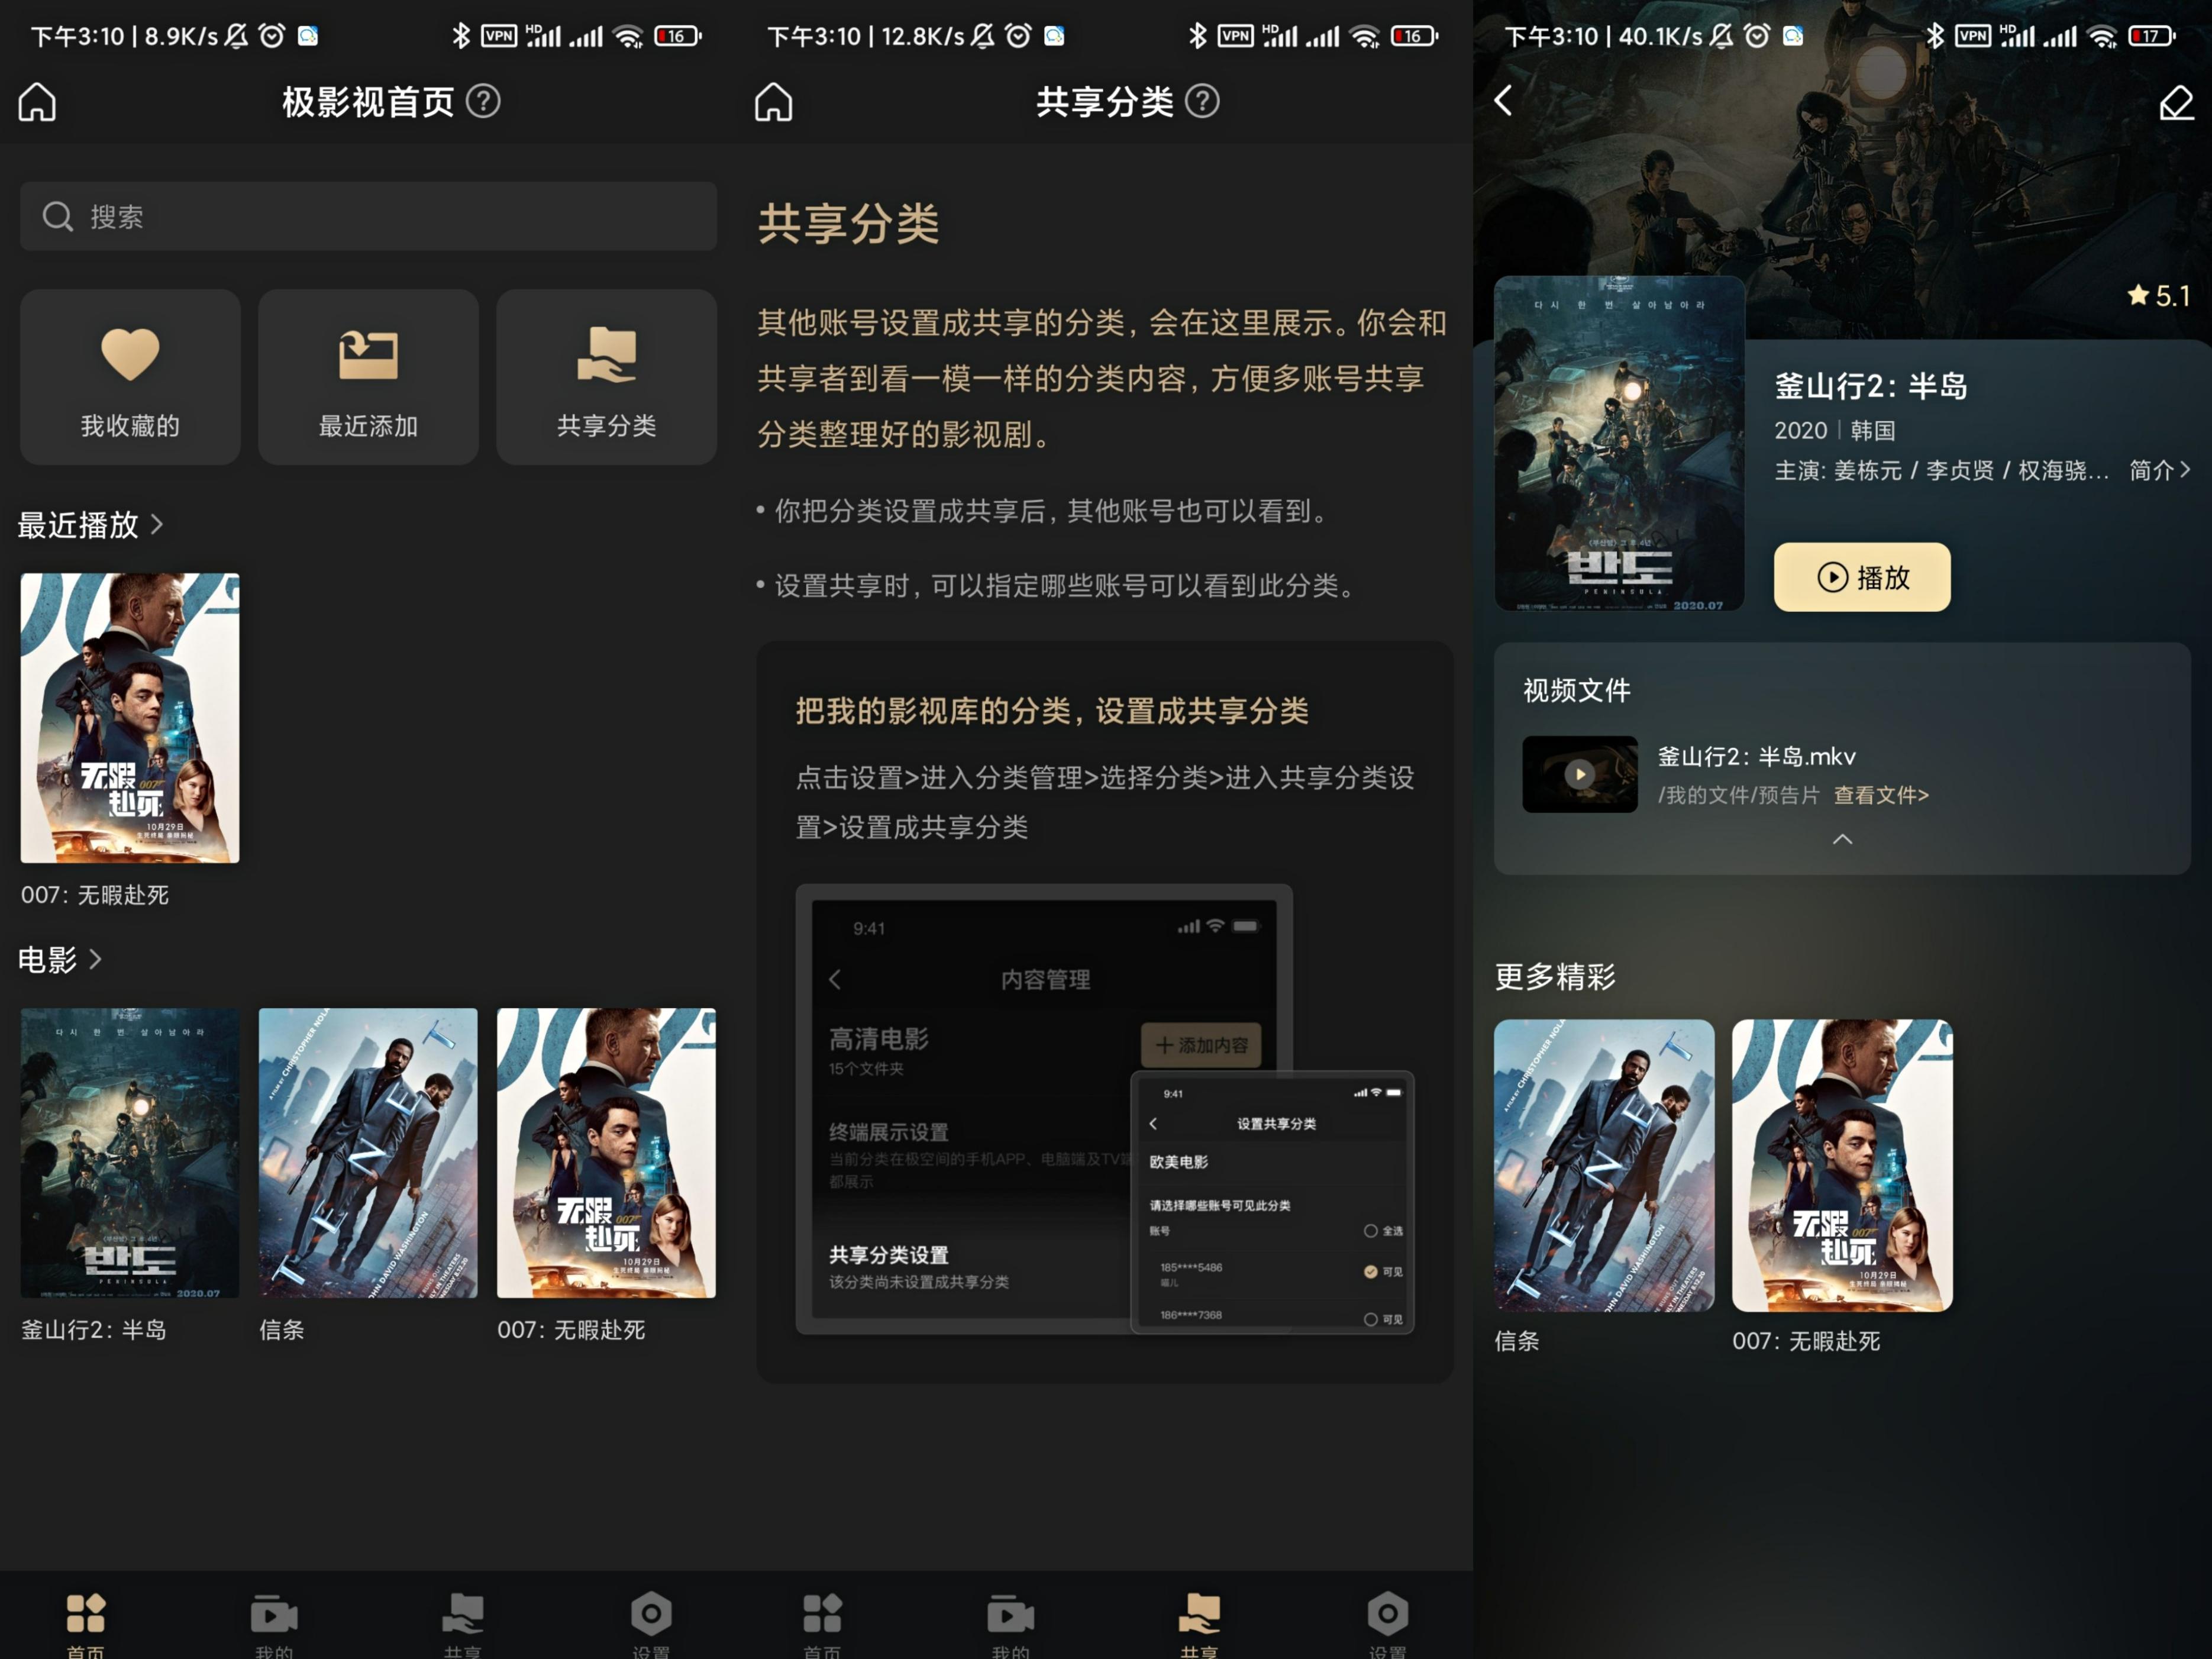Tap the play icon on 釜山行2: 半岛.mkv thumbnail
The height and width of the screenshot is (1659, 2212).
pos(1580,773)
